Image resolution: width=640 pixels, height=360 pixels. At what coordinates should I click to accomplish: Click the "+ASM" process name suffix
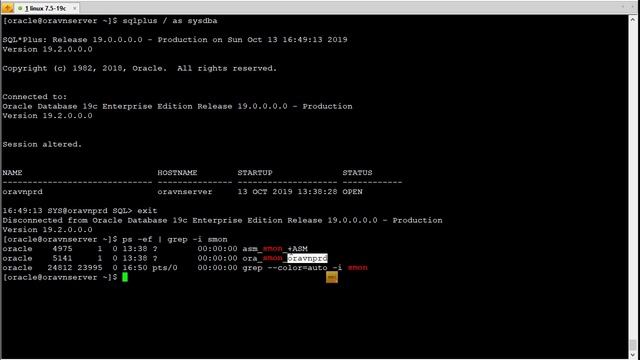click(298, 249)
